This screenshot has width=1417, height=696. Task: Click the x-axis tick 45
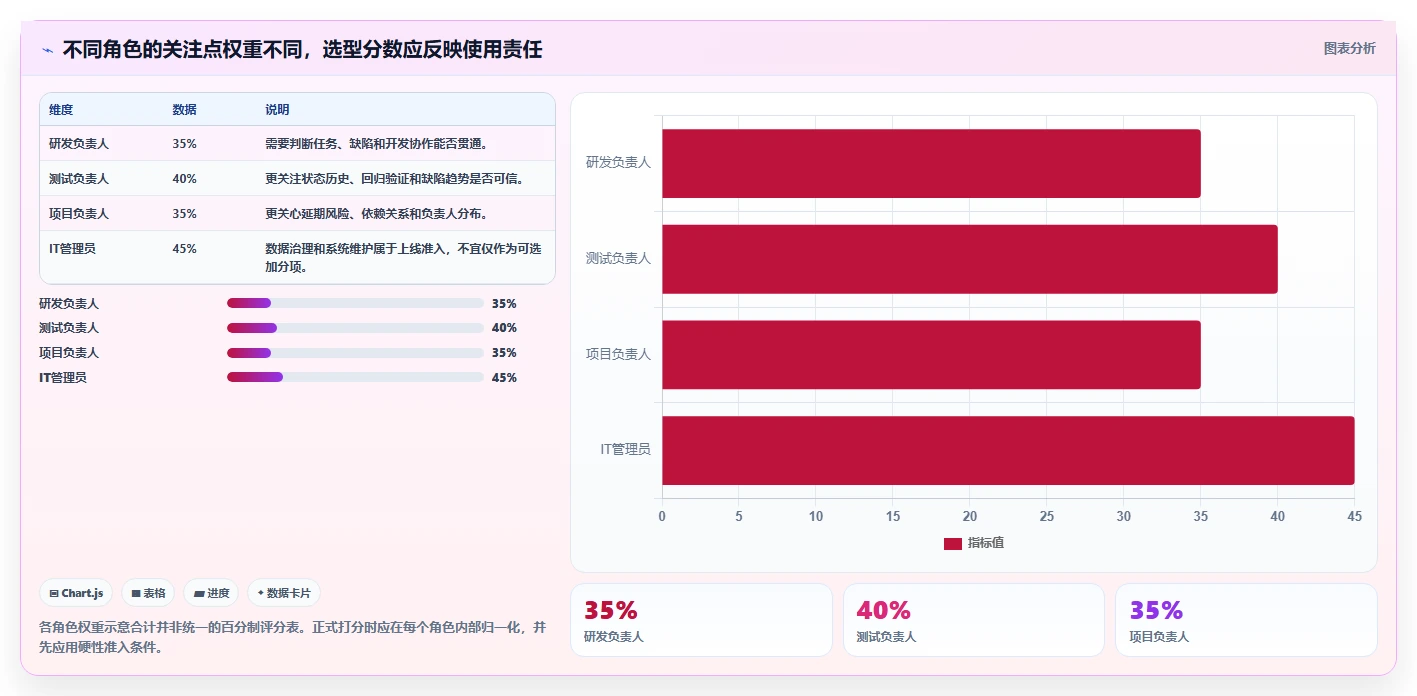point(1354,516)
